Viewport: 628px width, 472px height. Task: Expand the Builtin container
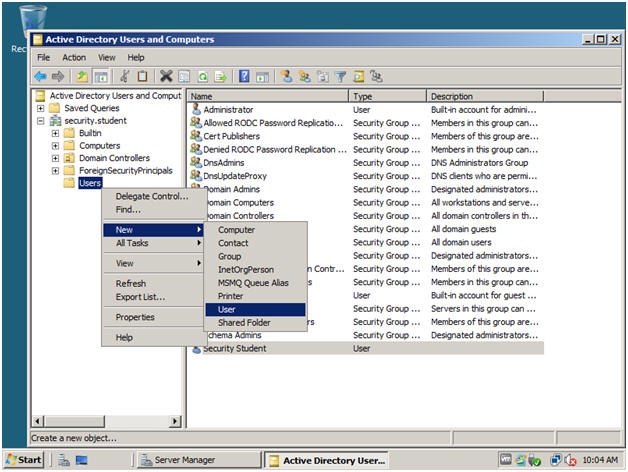pos(55,133)
